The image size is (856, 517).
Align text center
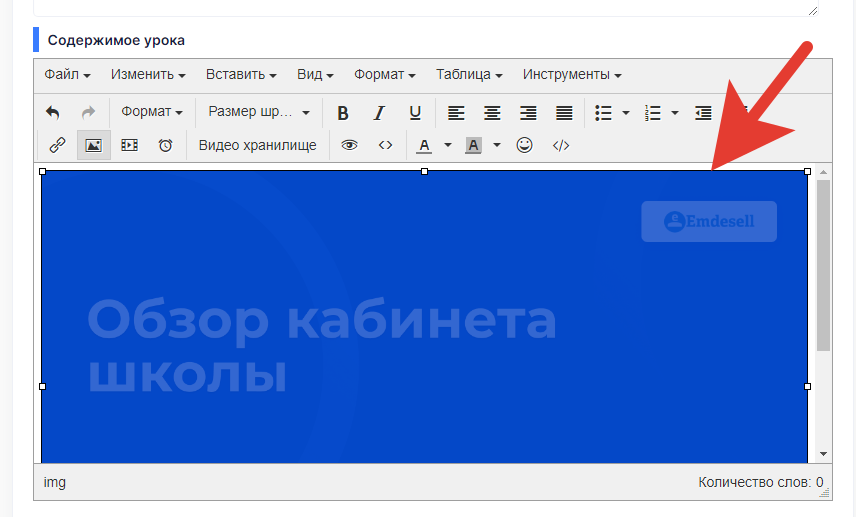492,113
